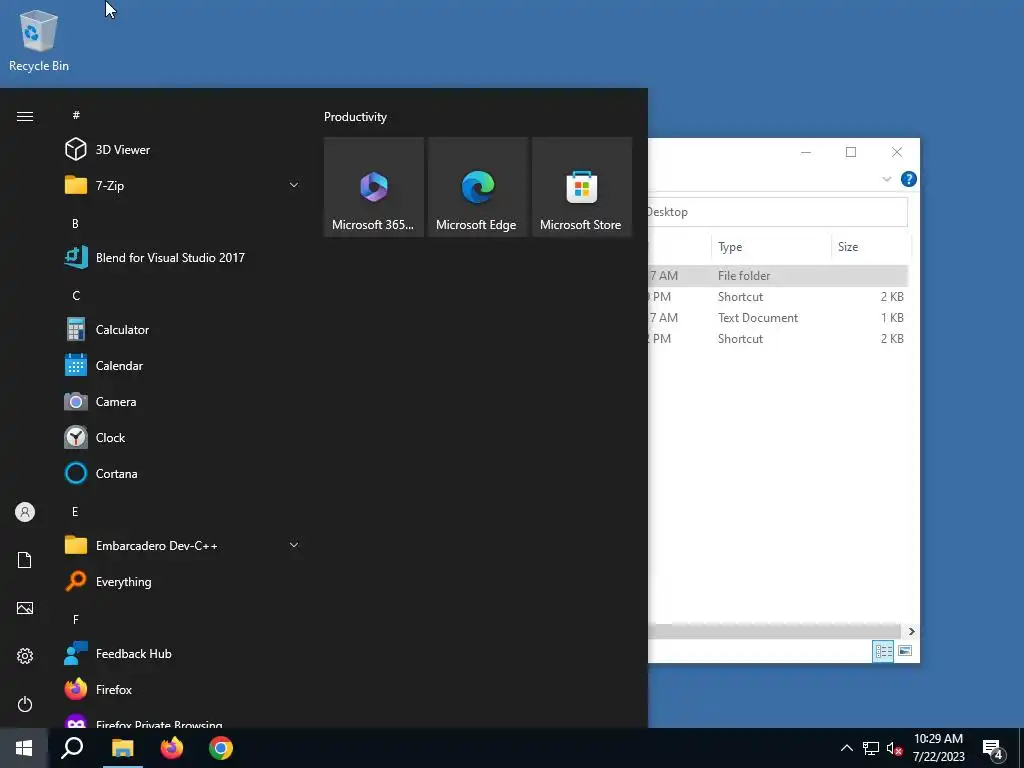
Task: Click the Windows Start button
Action: point(24,748)
